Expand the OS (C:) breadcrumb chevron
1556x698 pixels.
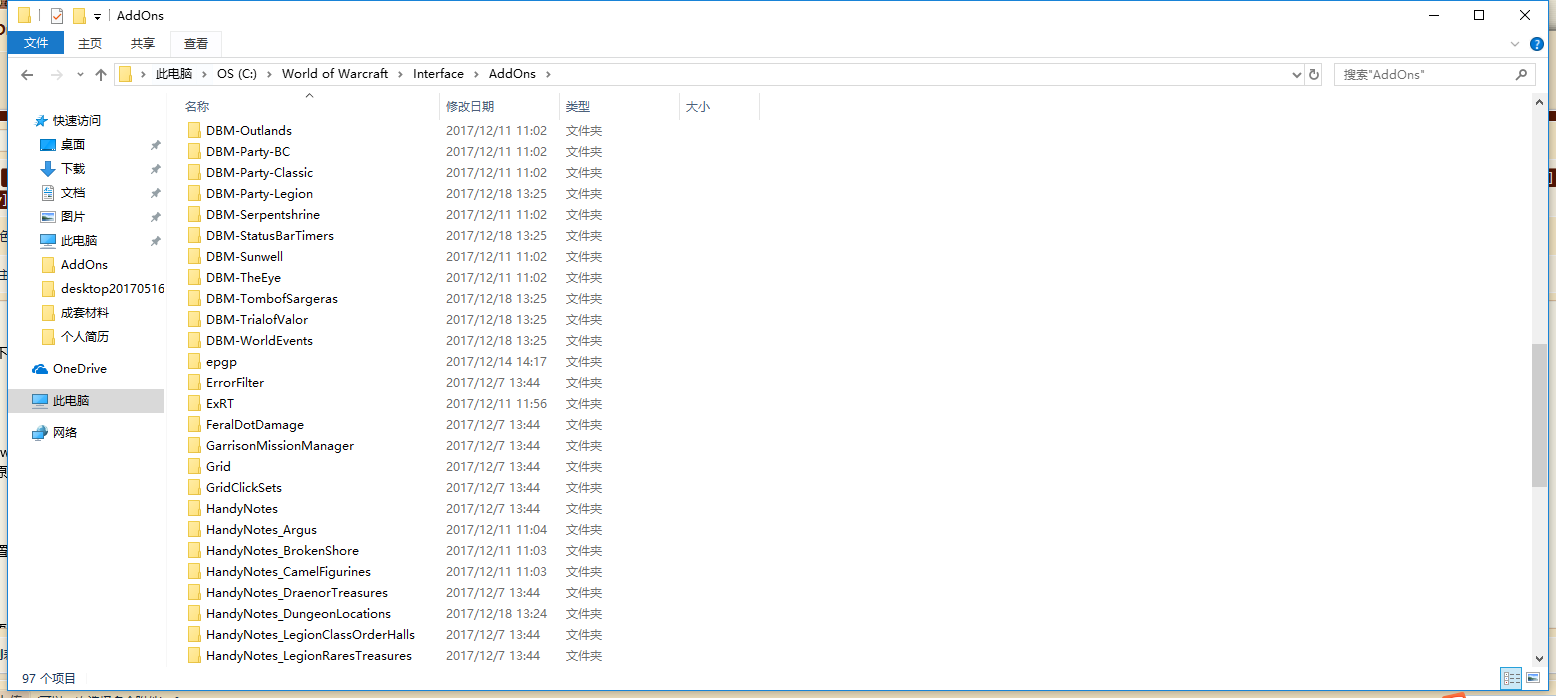click(x=270, y=74)
